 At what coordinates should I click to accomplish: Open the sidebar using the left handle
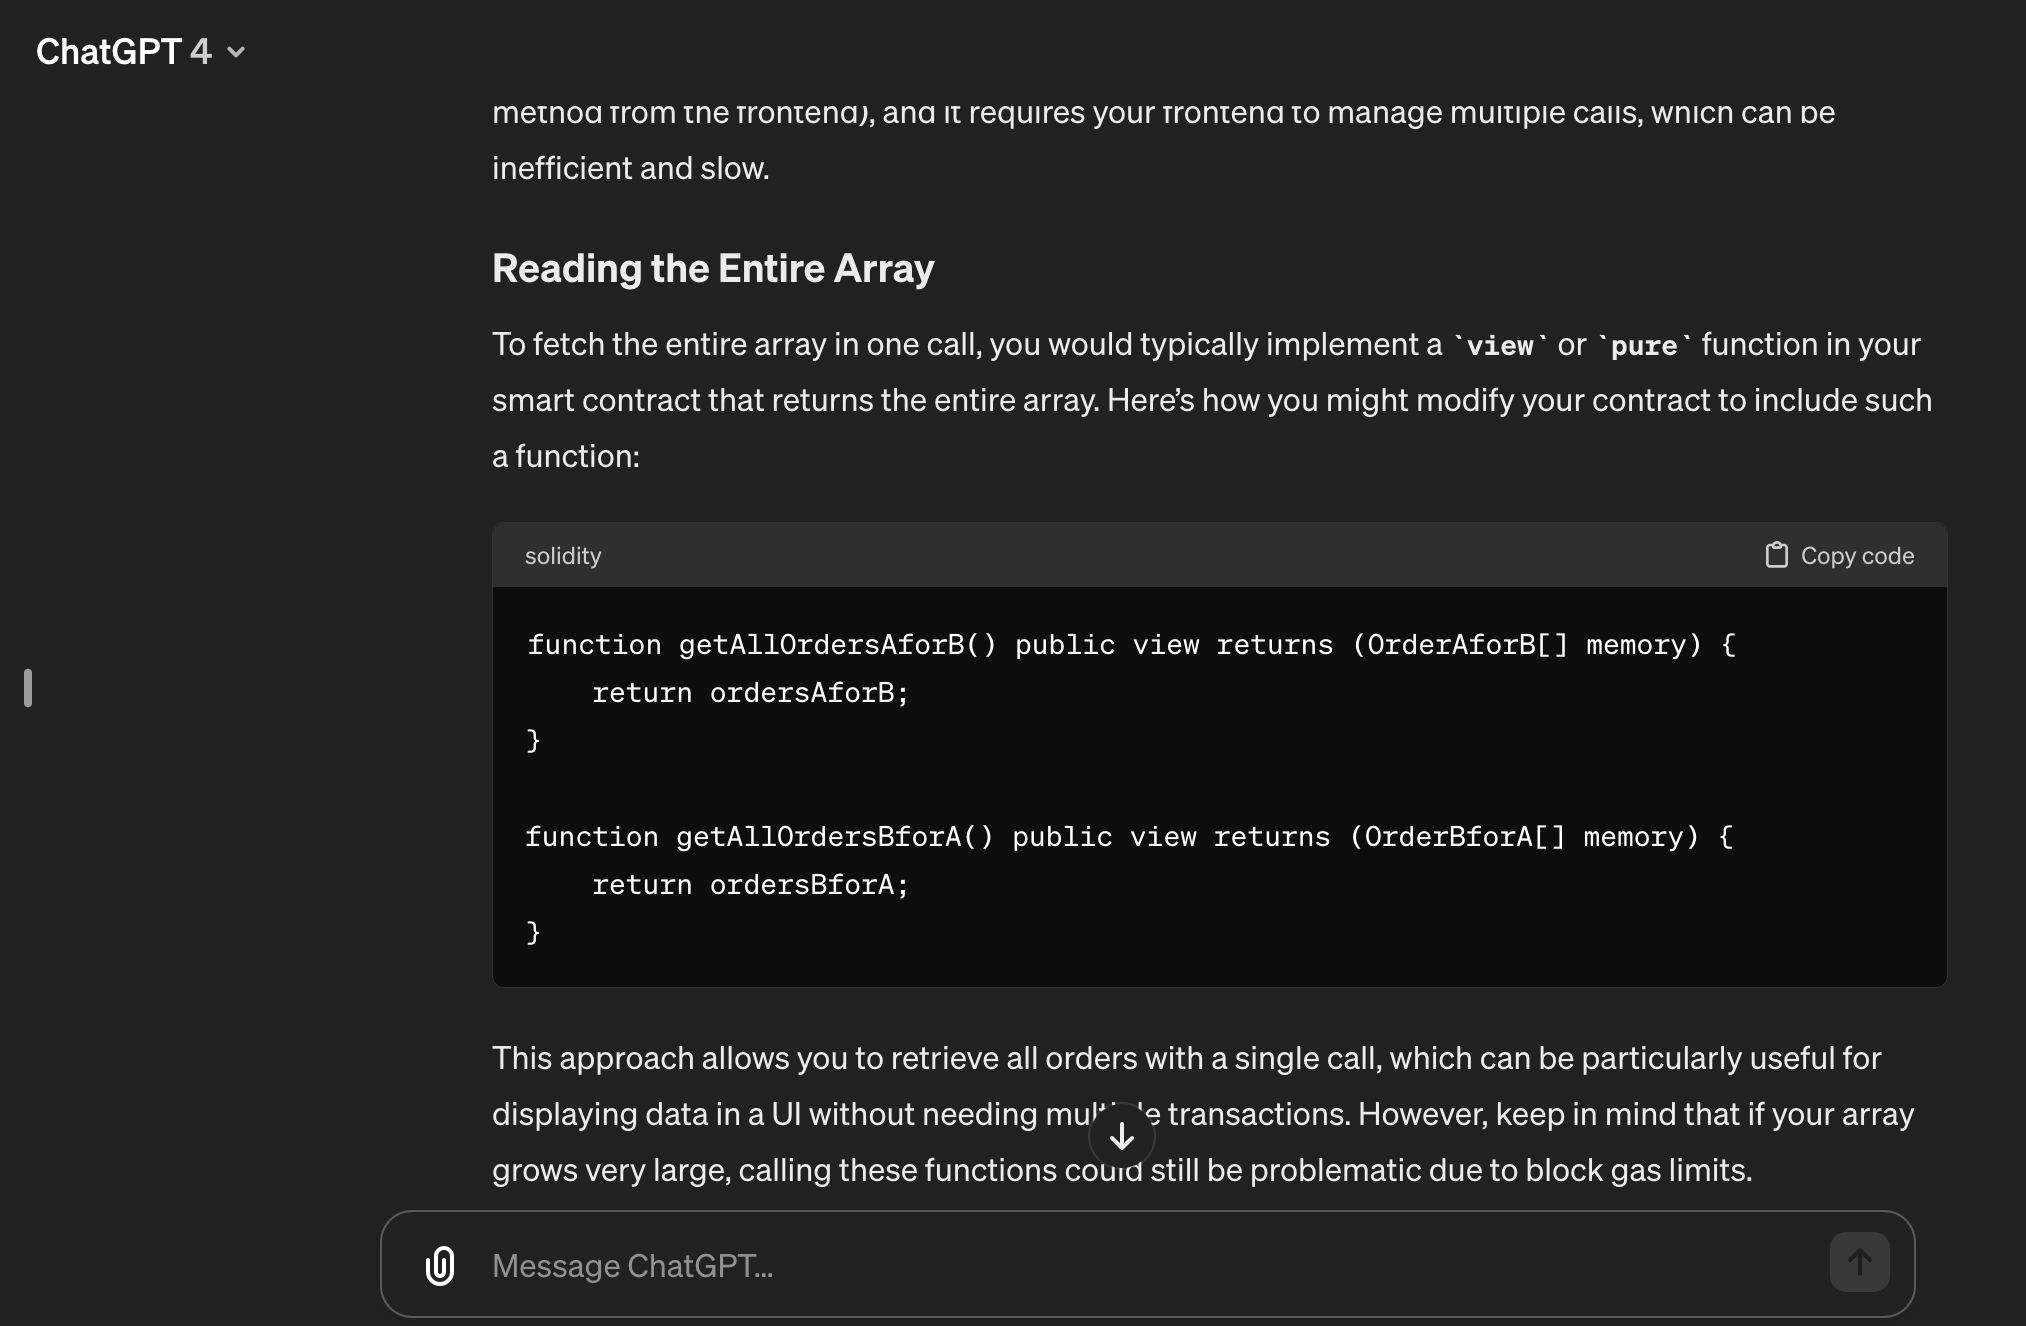pos(28,688)
